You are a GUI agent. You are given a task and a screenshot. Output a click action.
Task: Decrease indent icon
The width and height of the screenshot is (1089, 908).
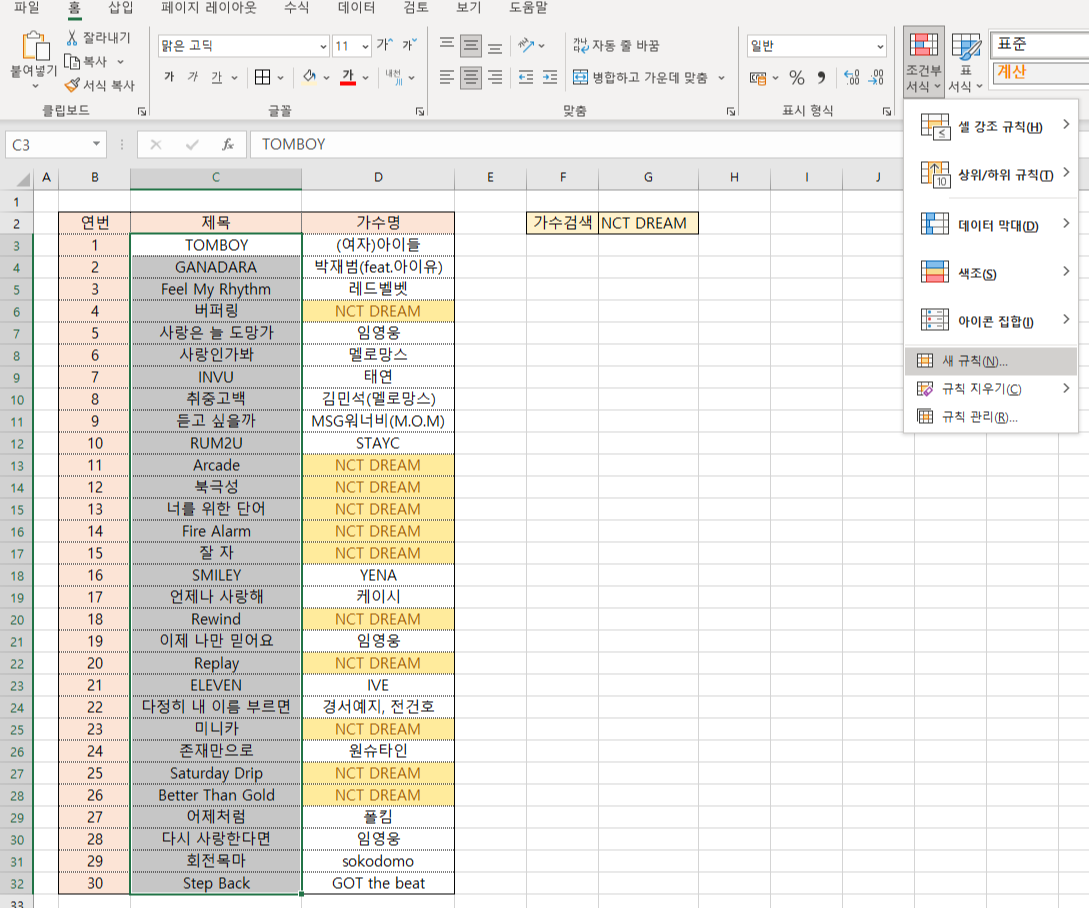click(x=526, y=77)
